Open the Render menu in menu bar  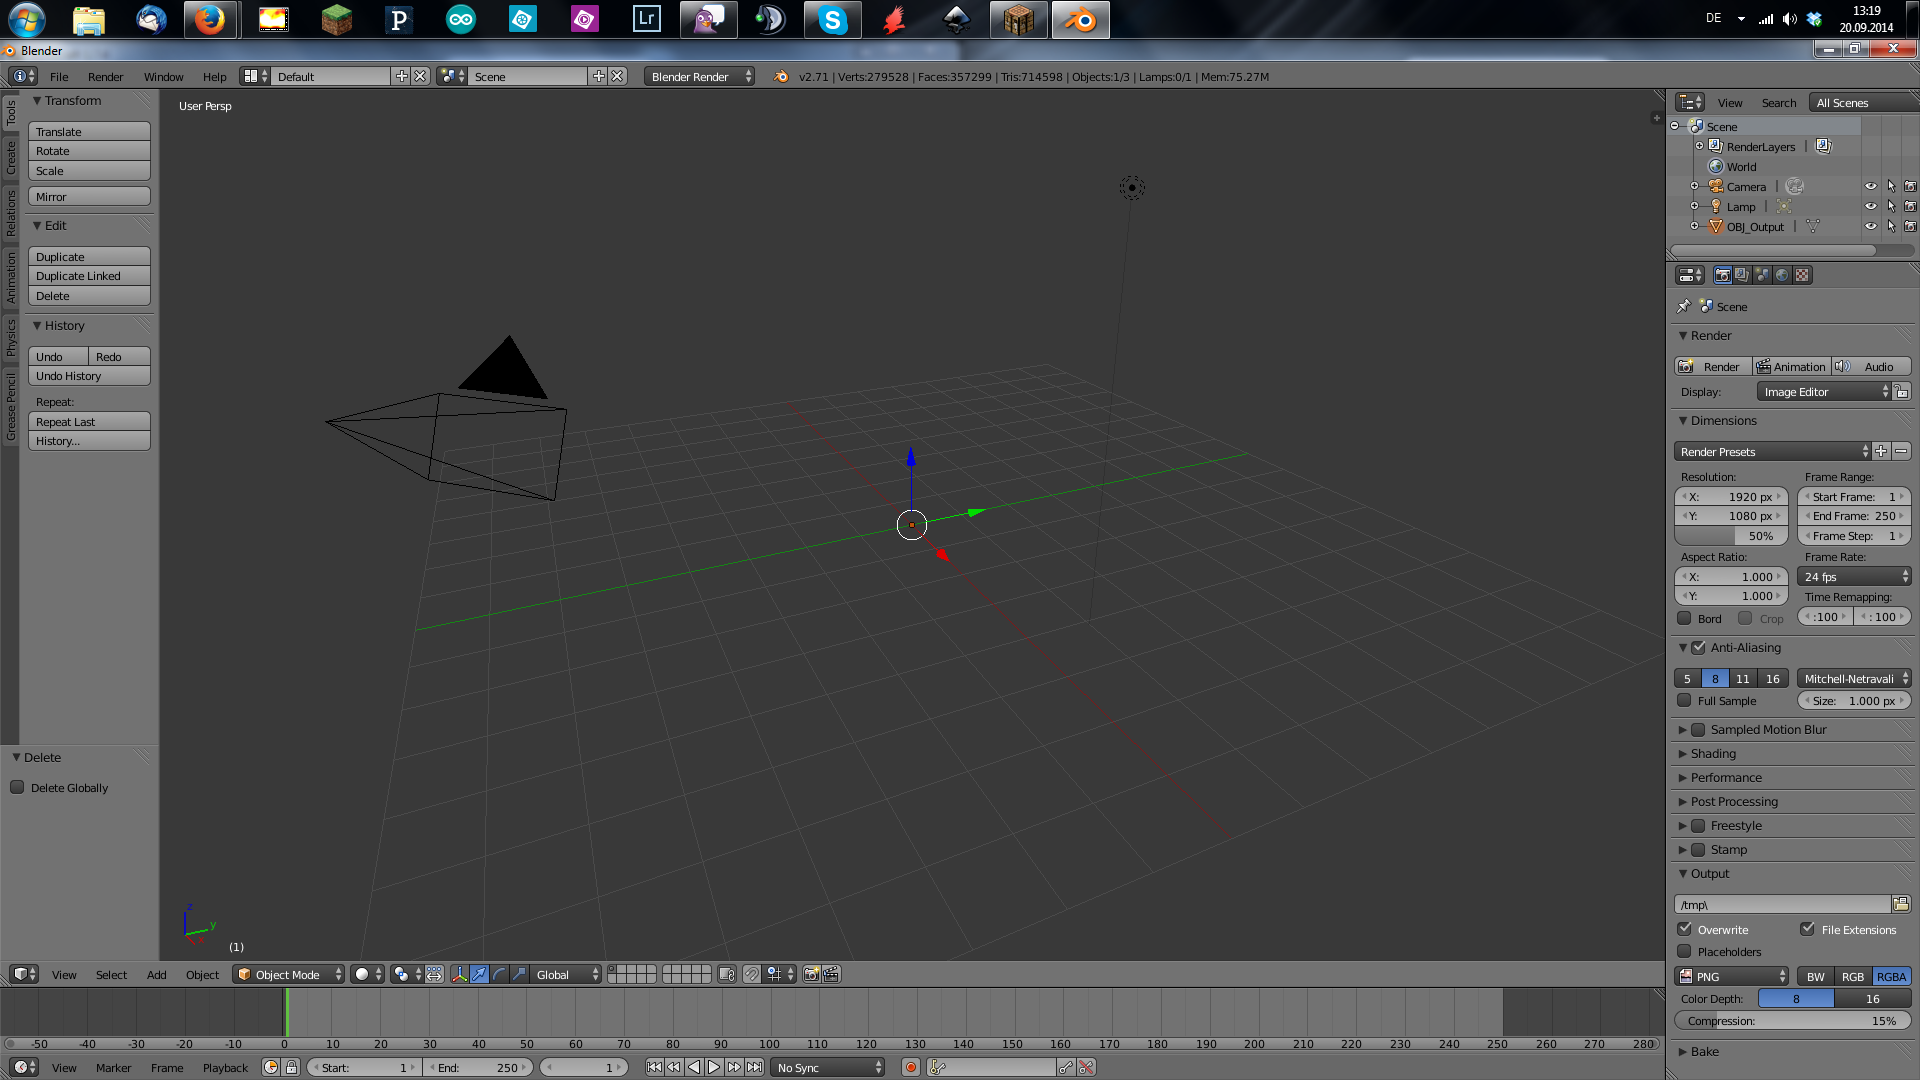pos(104,75)
